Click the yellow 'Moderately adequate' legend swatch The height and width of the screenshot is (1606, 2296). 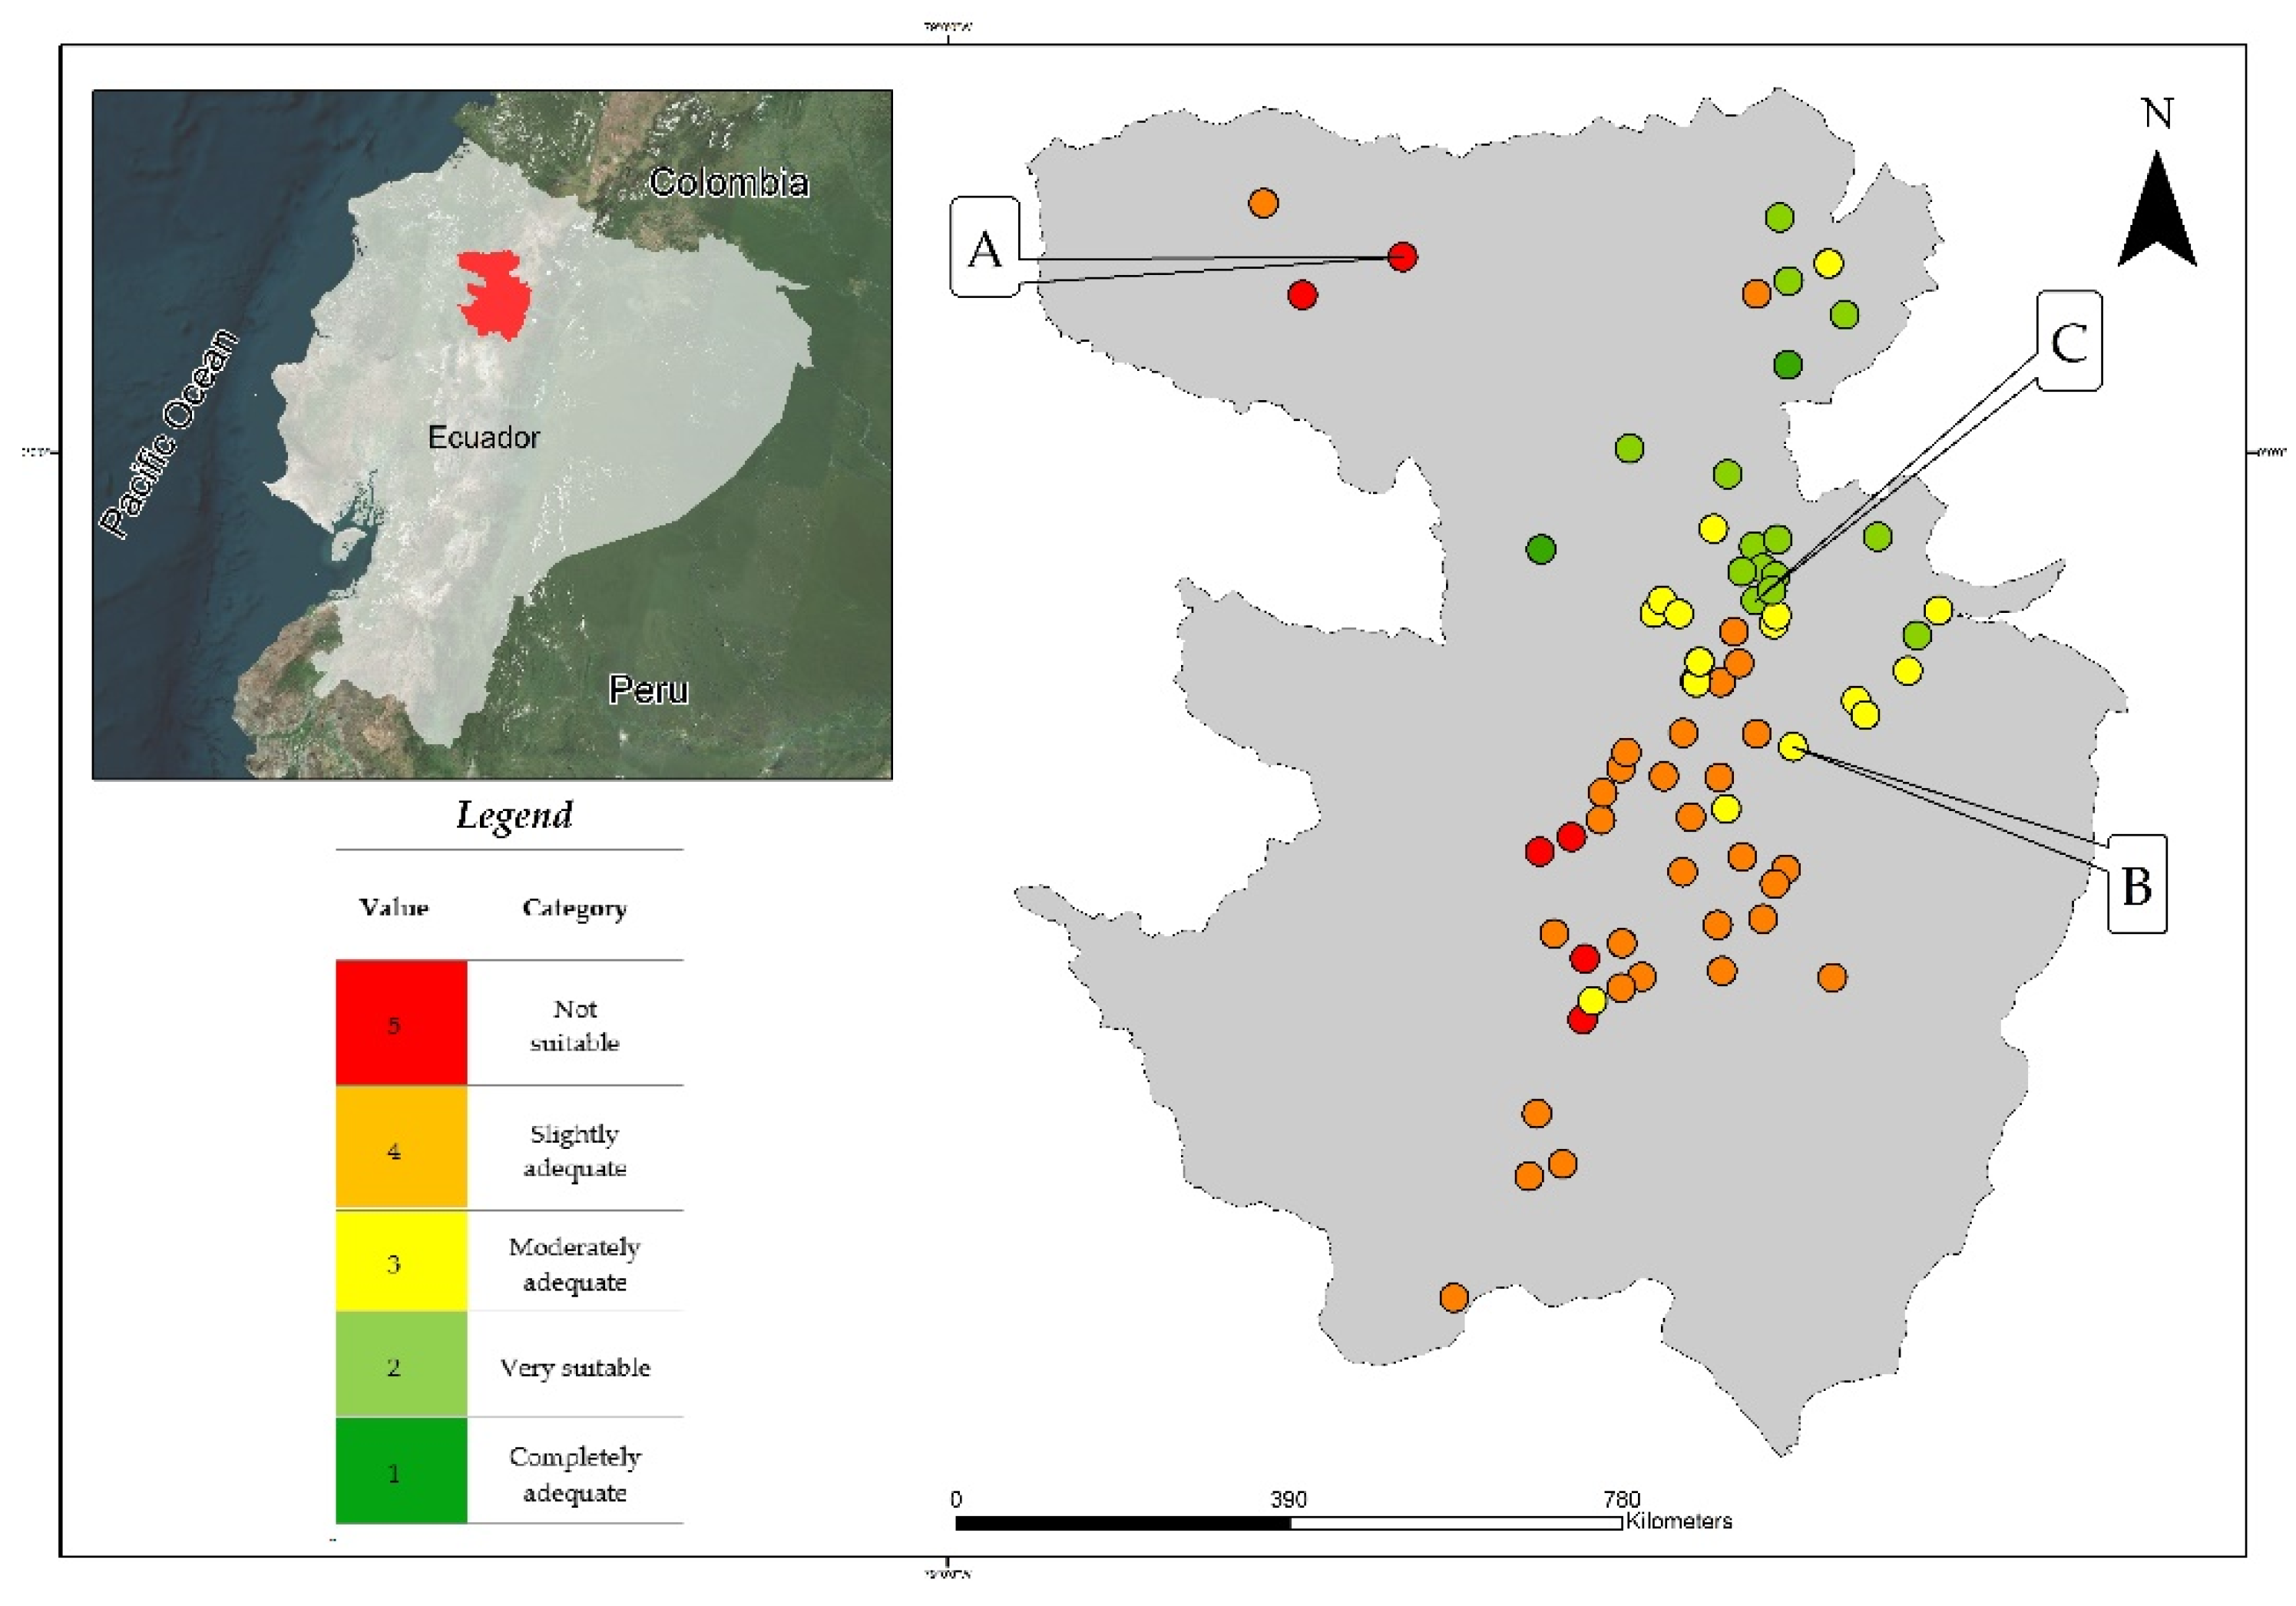[401, 1262]
